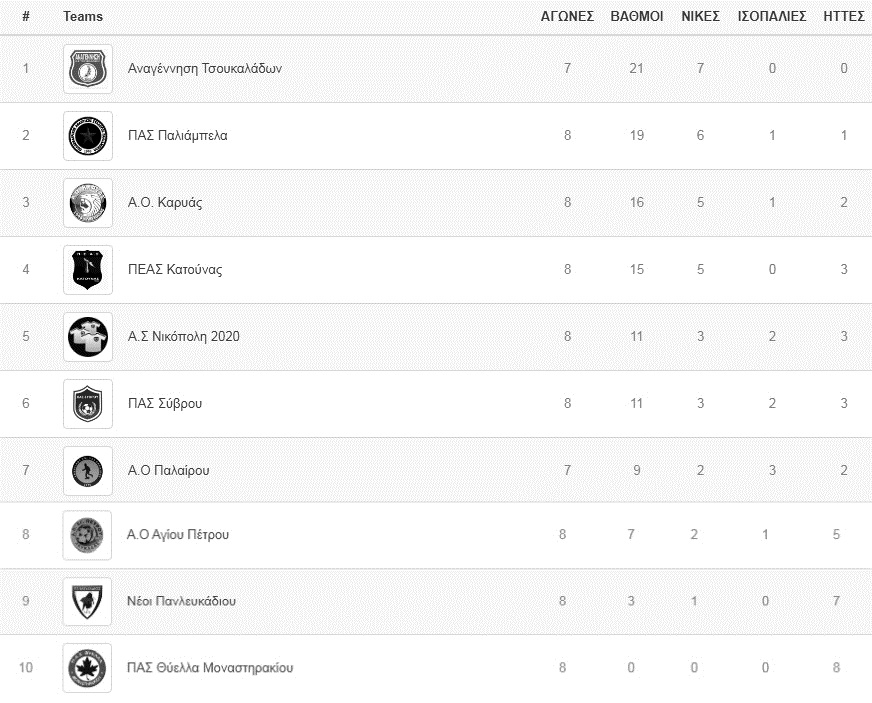
Task: Click the ΗΤΤΕΣ column header
Action: click(844, 16)
